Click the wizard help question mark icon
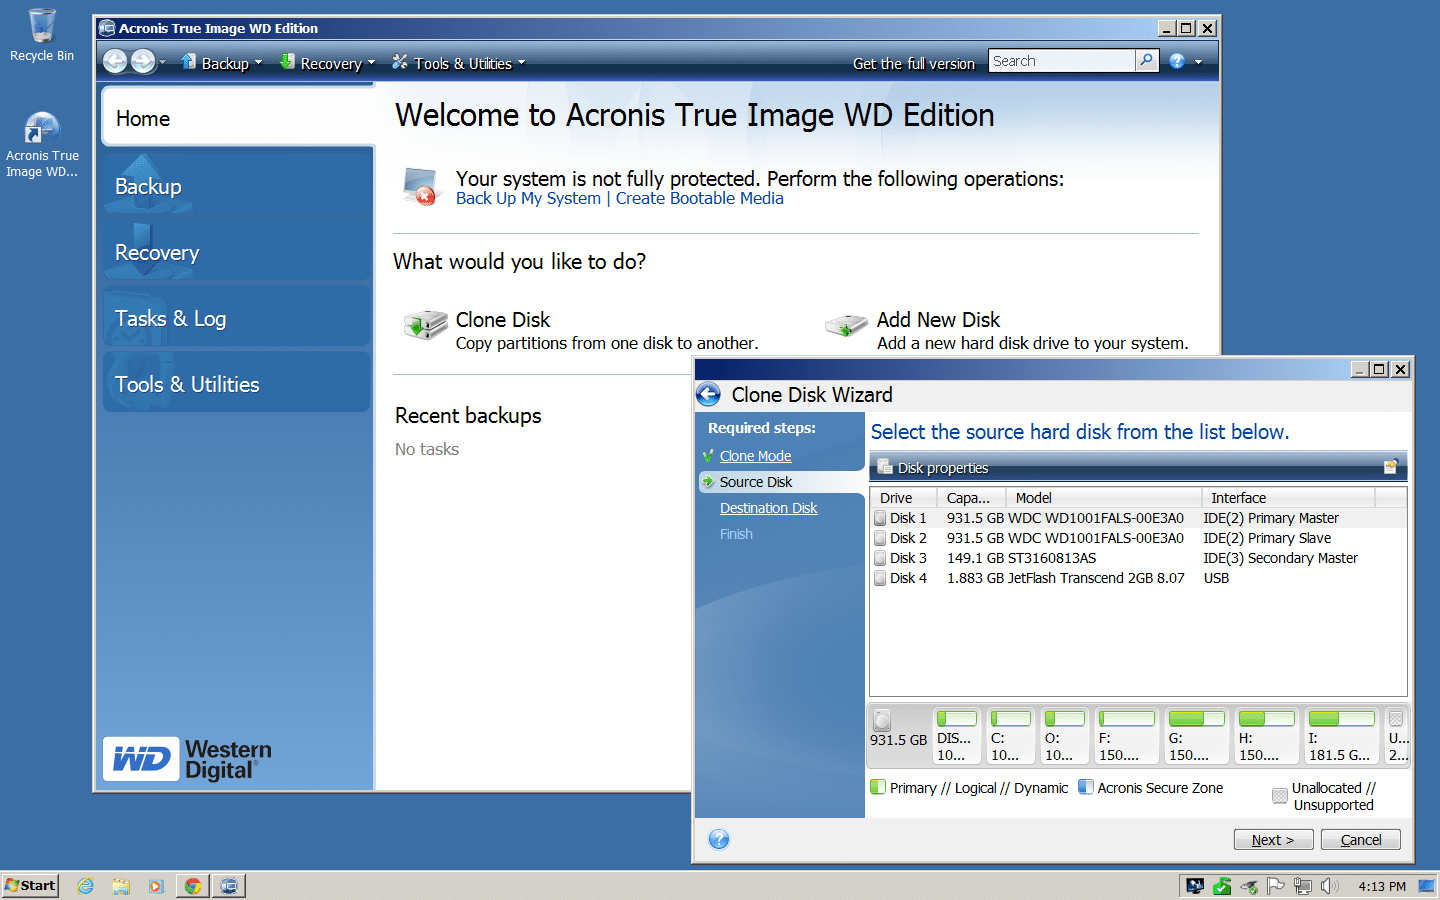Image resolution: width=1440 pixels, height=900 pixels. click(719, 839)
